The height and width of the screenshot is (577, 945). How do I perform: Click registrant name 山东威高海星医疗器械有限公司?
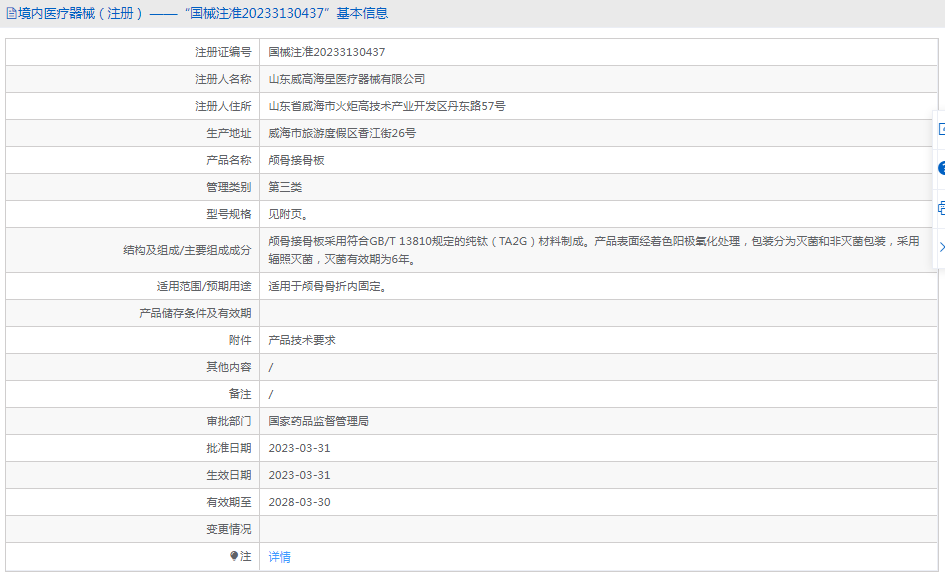click(x=347, y=79)
